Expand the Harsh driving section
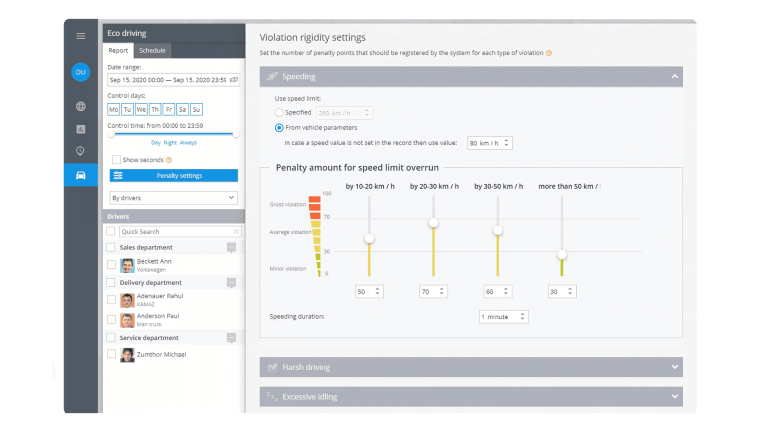This screenshot has height=432, width=768. pyautogui.click(x=470, y=368)
